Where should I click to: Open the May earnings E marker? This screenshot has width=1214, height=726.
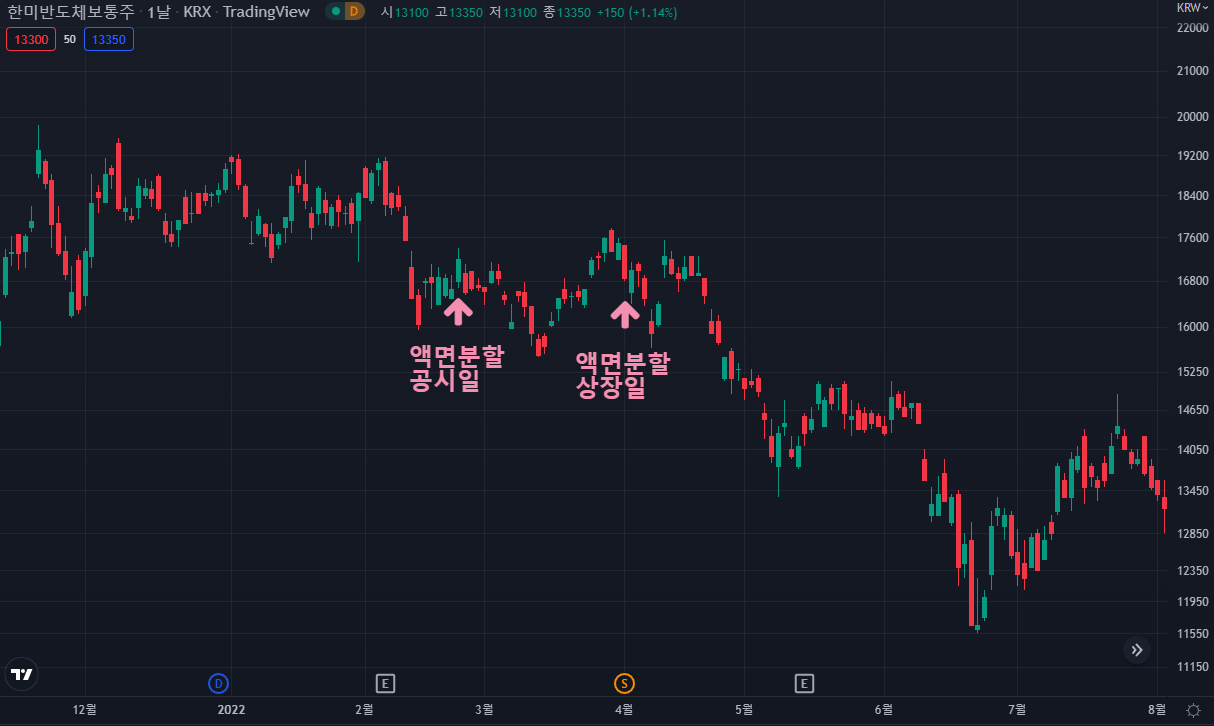[x=804, y=684]
